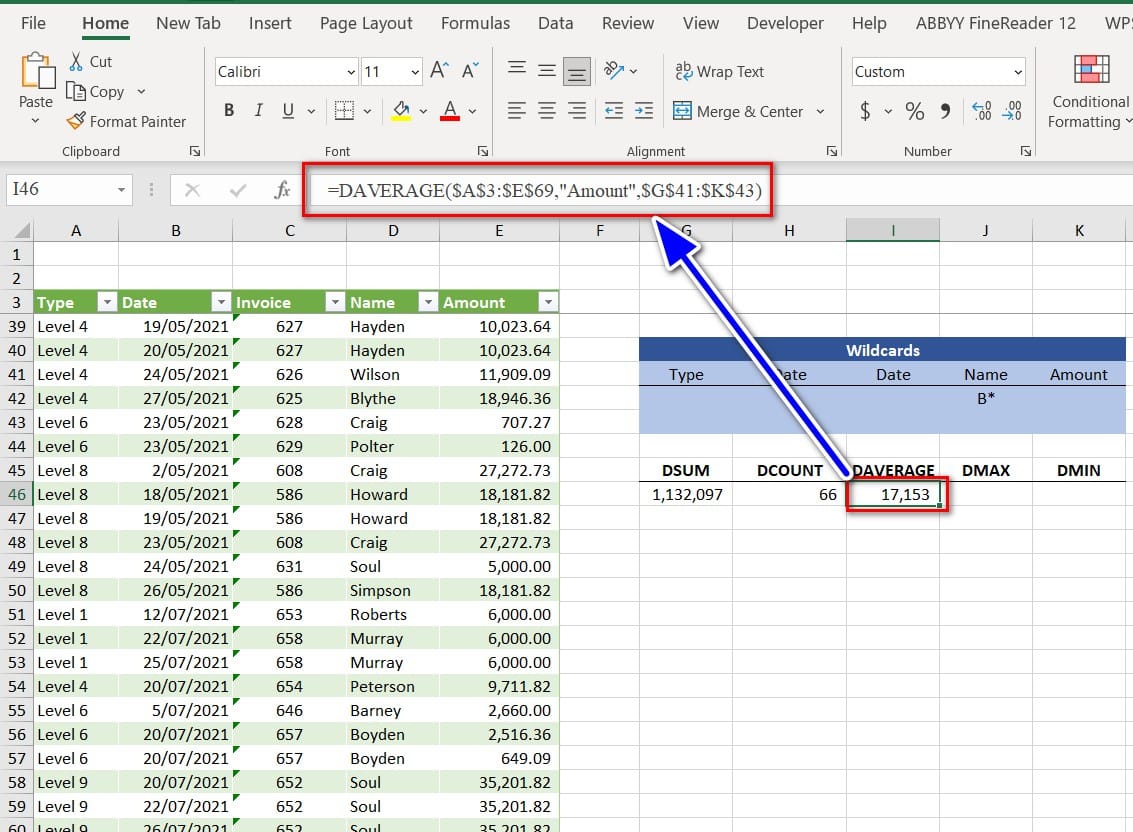Screen dimensions: 1133x832
Task: Toggle Italic formatting
Action: click(x=259, y=111)
